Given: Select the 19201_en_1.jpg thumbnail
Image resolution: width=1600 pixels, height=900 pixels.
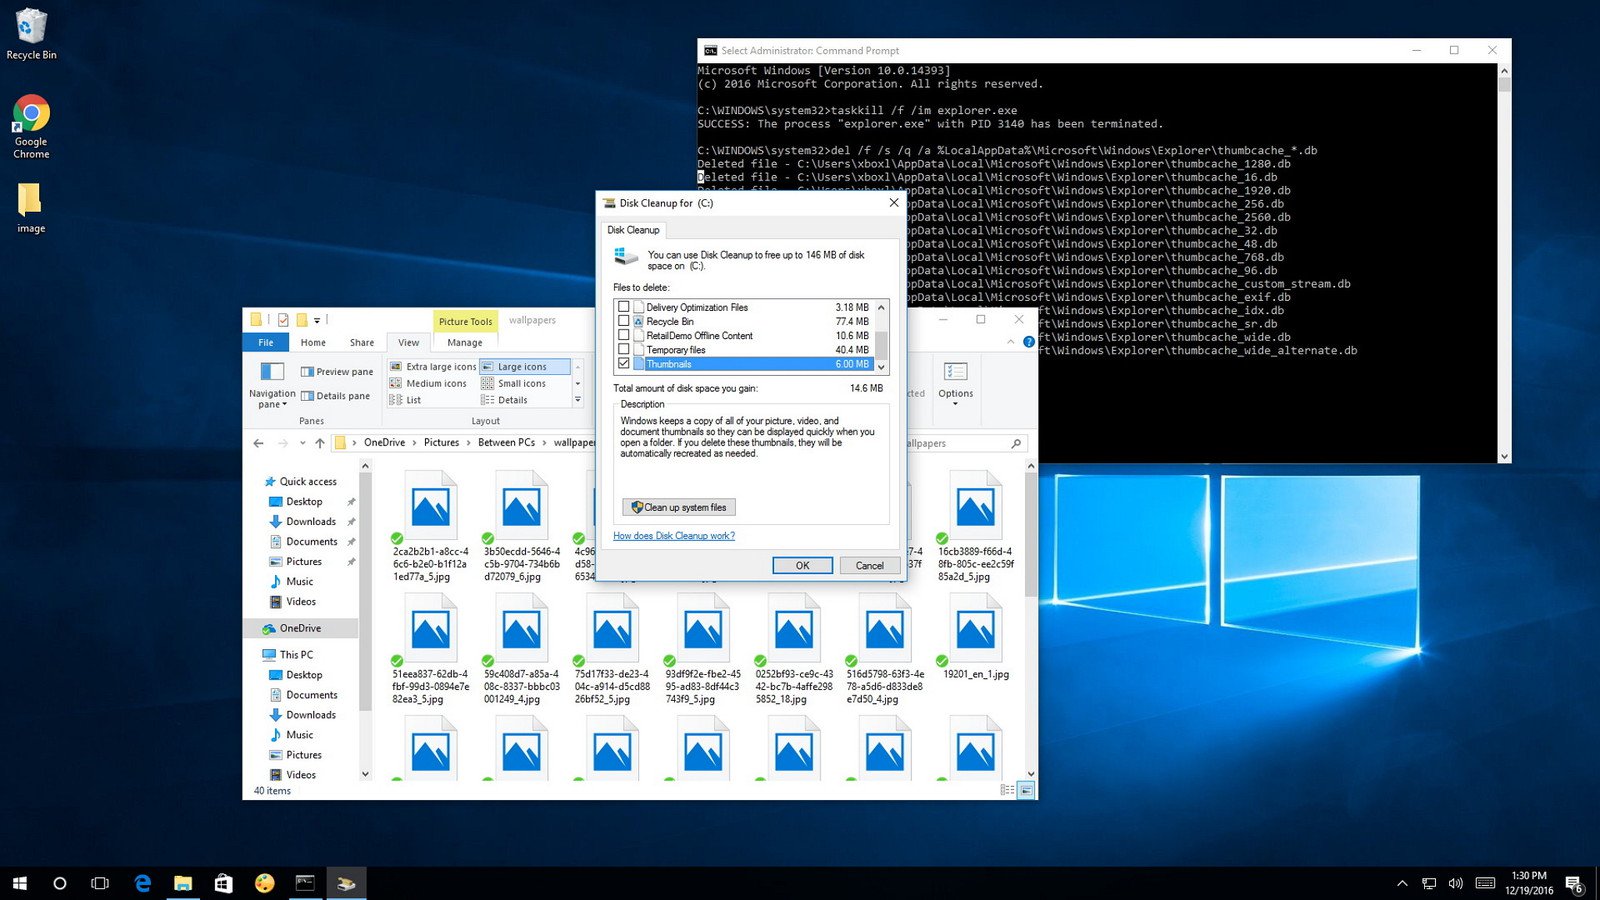Looking at the screenshot, I should (975, 630).
